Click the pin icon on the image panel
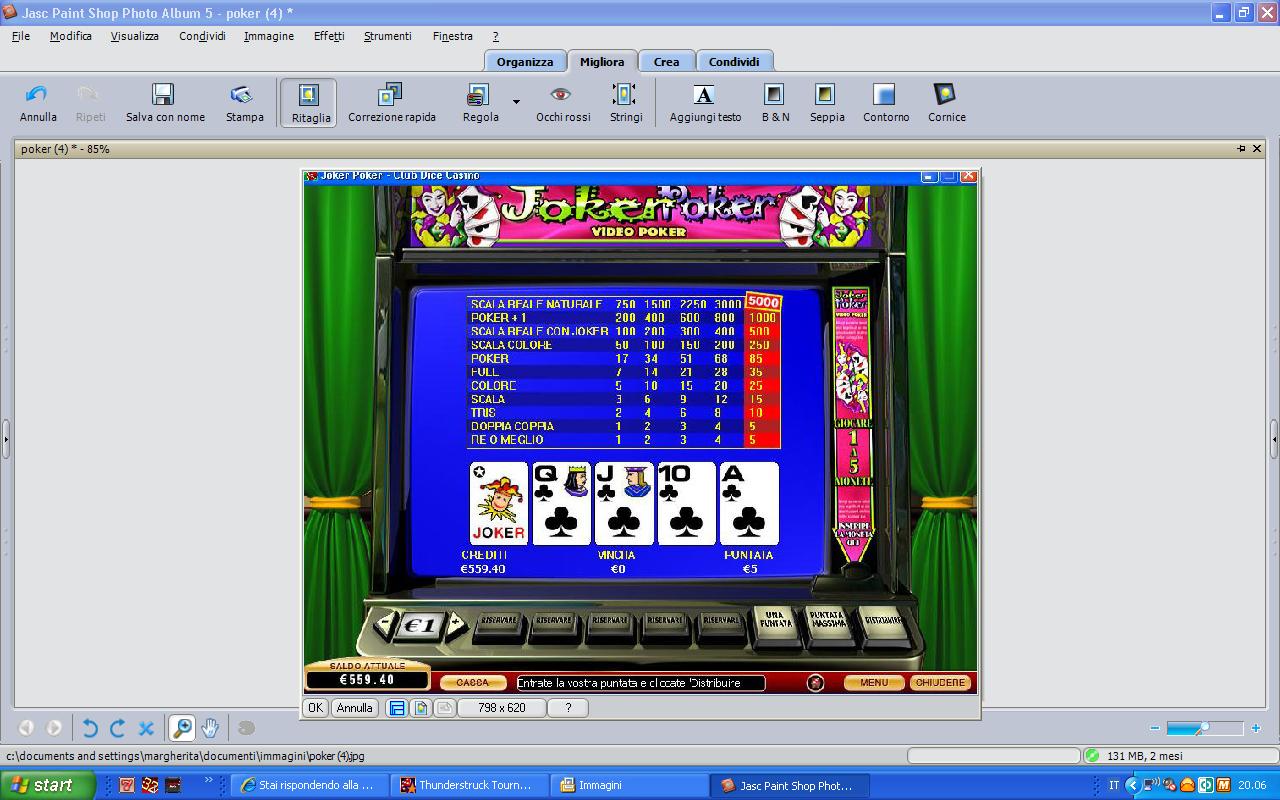 click(x=1241, y=149)
